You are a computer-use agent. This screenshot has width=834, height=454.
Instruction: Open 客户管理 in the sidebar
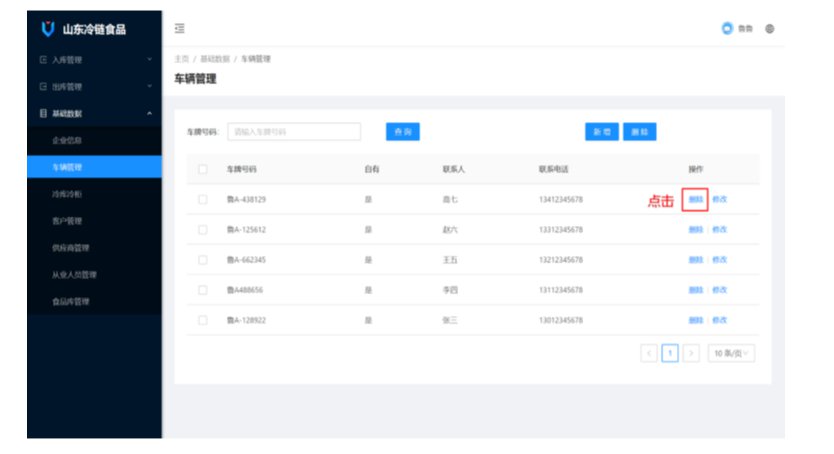click(67, 221)
